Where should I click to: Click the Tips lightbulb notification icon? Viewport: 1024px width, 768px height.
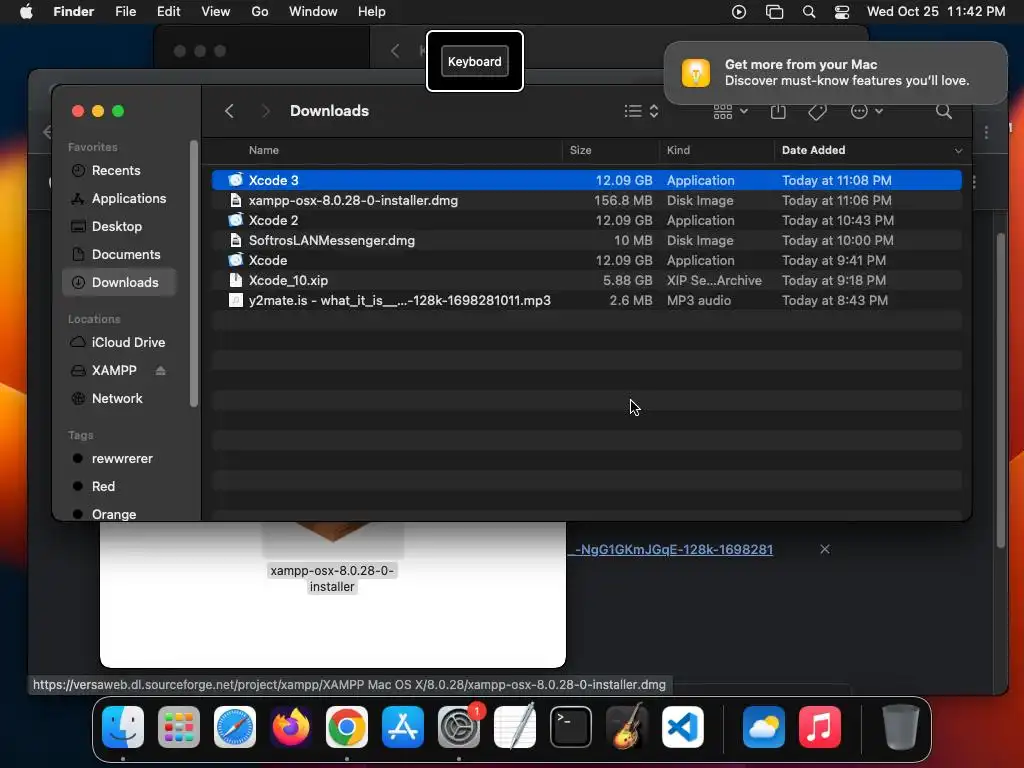696,72
